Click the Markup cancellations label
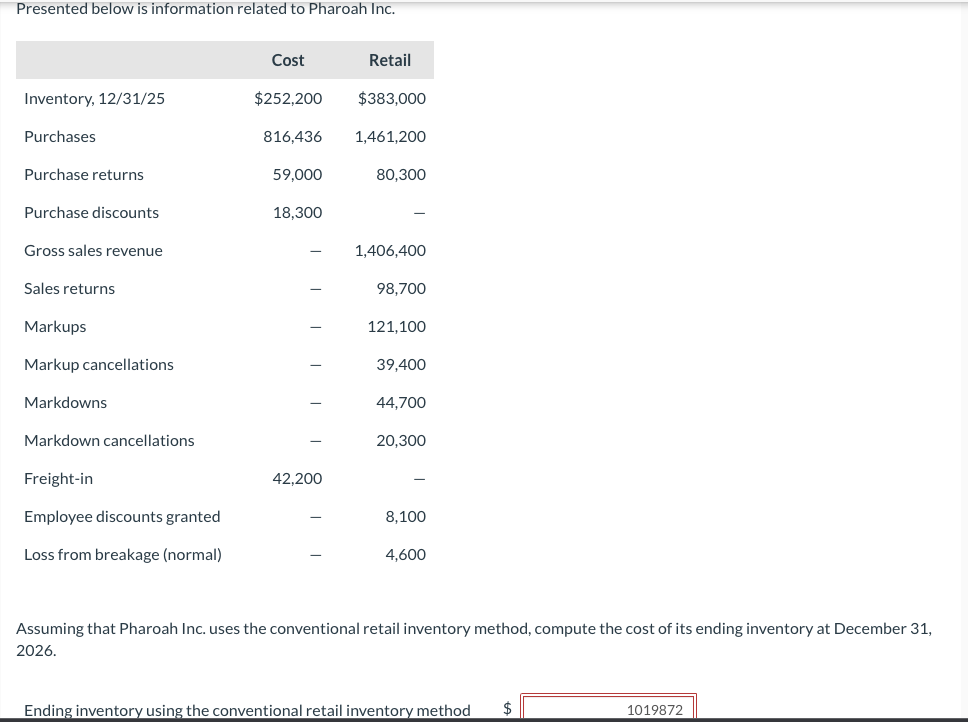The height and width of the screenshot is (722, 968). coord(99,365)
